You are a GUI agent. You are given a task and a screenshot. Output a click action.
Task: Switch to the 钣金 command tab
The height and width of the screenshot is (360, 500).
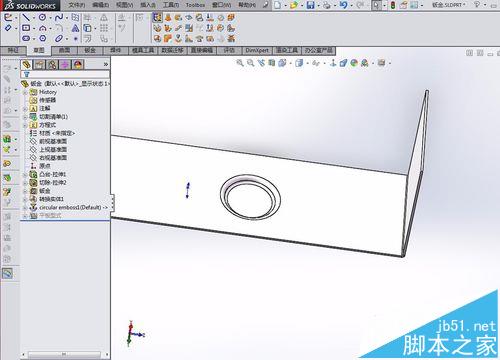click(90, 50)
